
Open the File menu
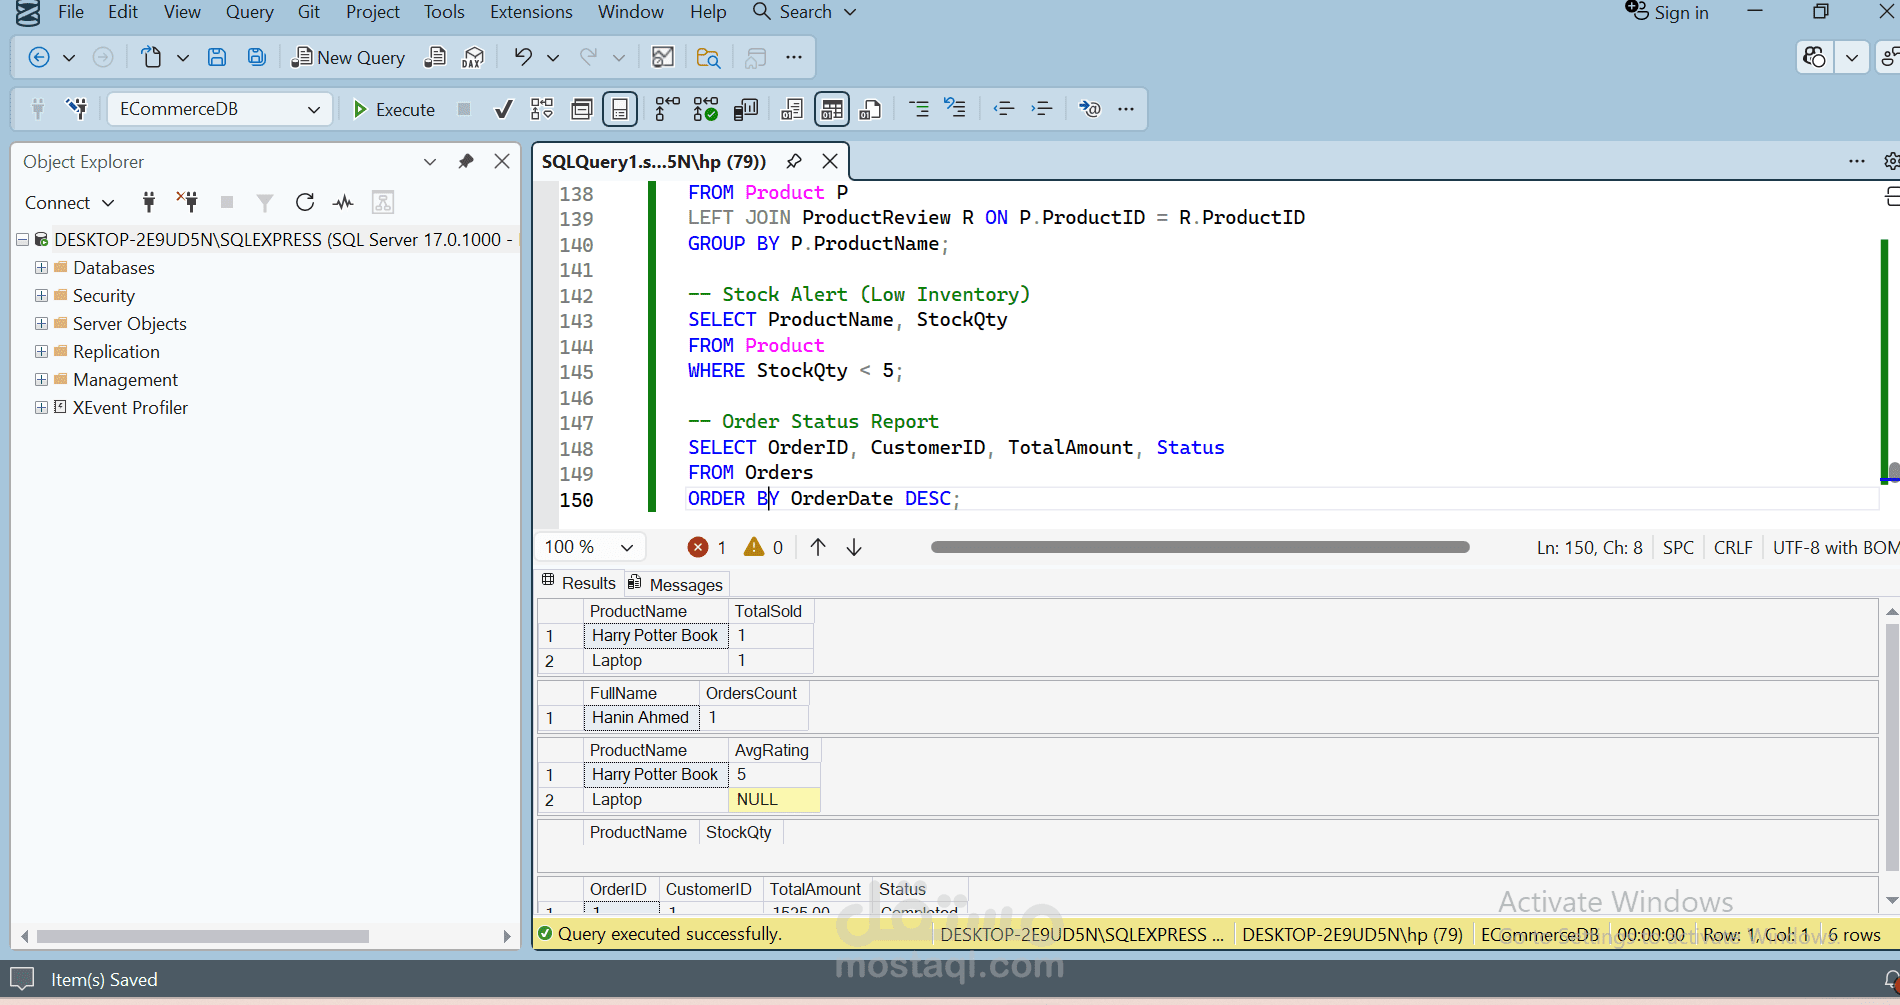pyautogui.click(x=71, y=12)
